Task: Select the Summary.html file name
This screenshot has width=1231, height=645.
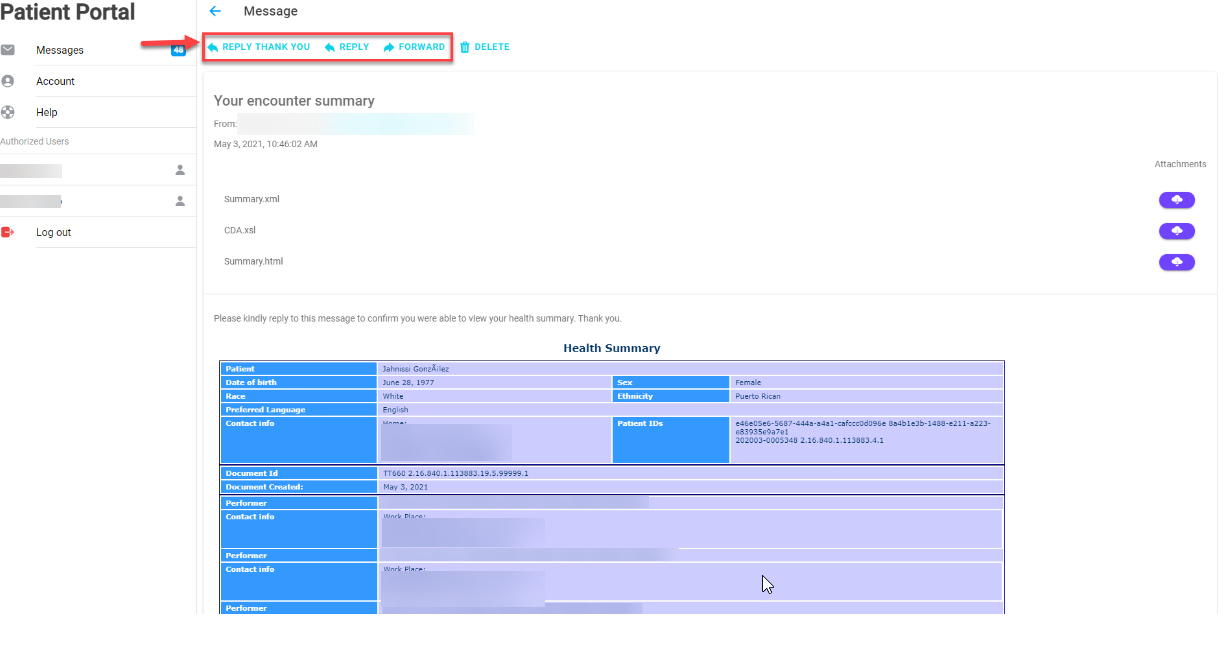Action: (254, 261)
